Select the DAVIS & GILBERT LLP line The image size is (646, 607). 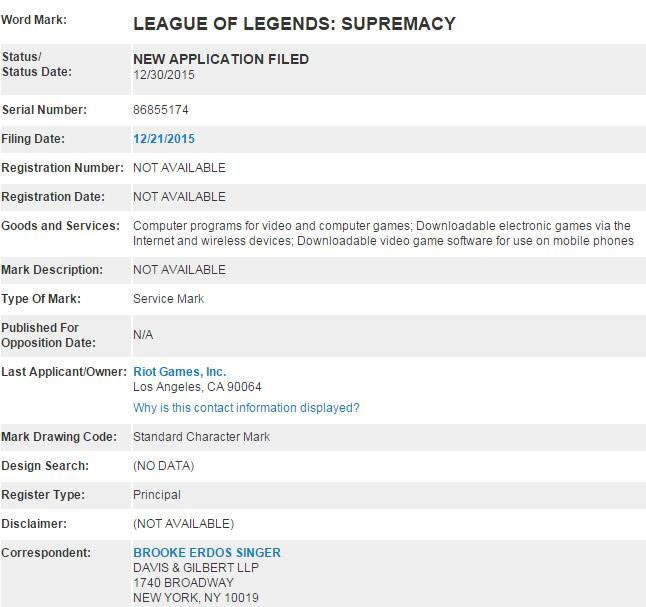coord(196,568)
